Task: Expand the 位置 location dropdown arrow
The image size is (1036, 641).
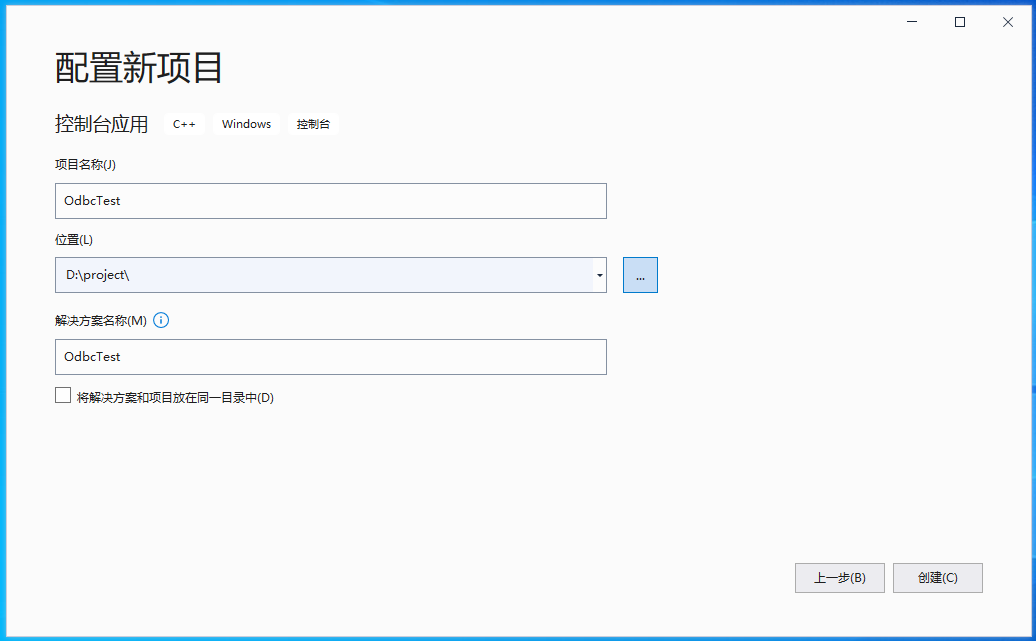Action: [x=599, y=275]
